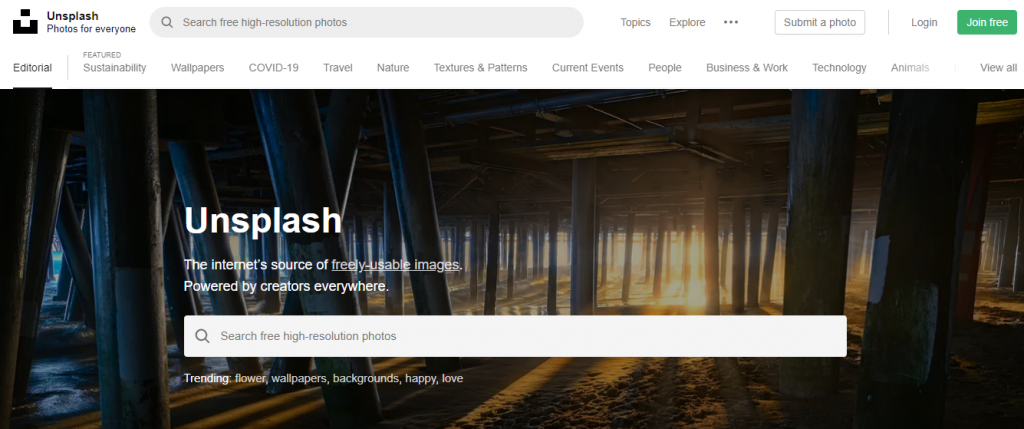Open the Nature topic
The width and height of the screenshot is (1024, 429).
pos(393,67)
